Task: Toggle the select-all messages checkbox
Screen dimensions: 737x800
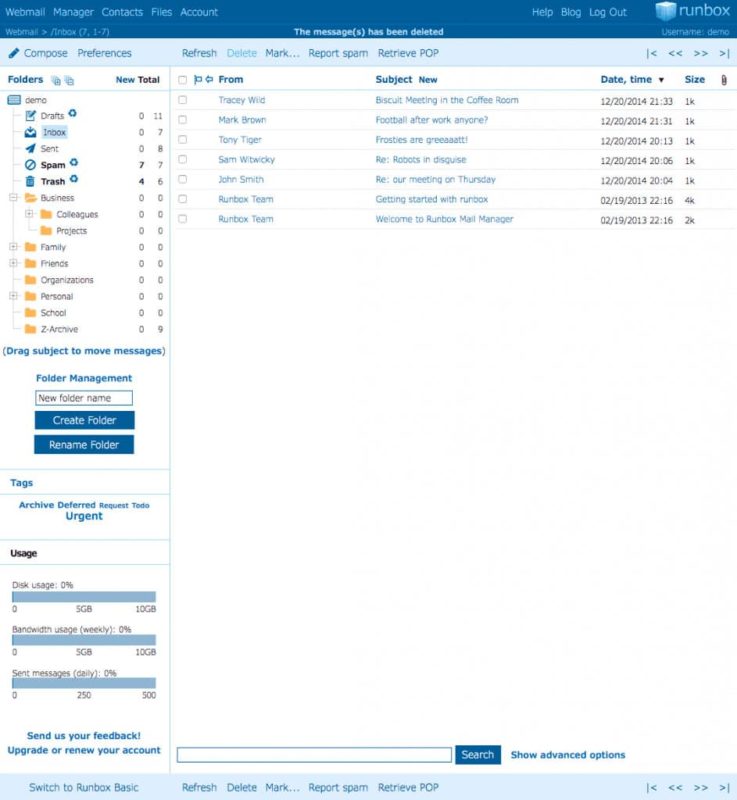Action: [183, 80]
